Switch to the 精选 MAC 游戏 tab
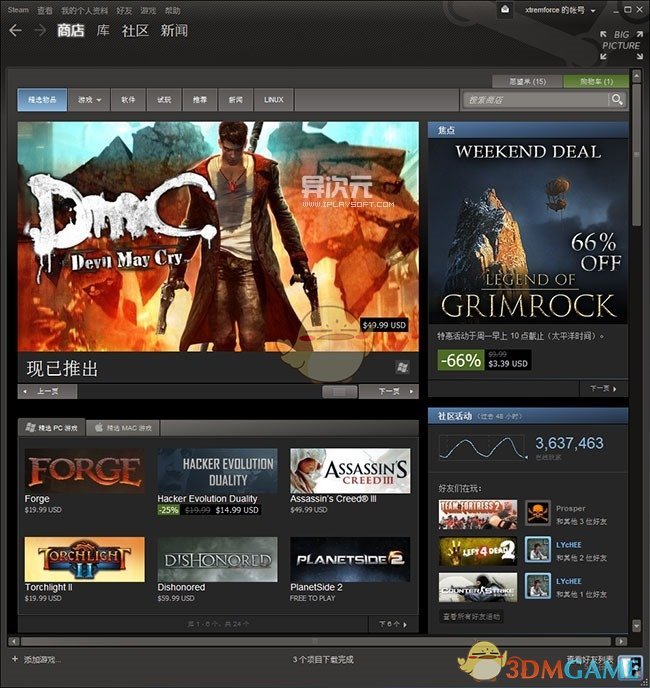This screenshot has height=688, width=650. 125,428
